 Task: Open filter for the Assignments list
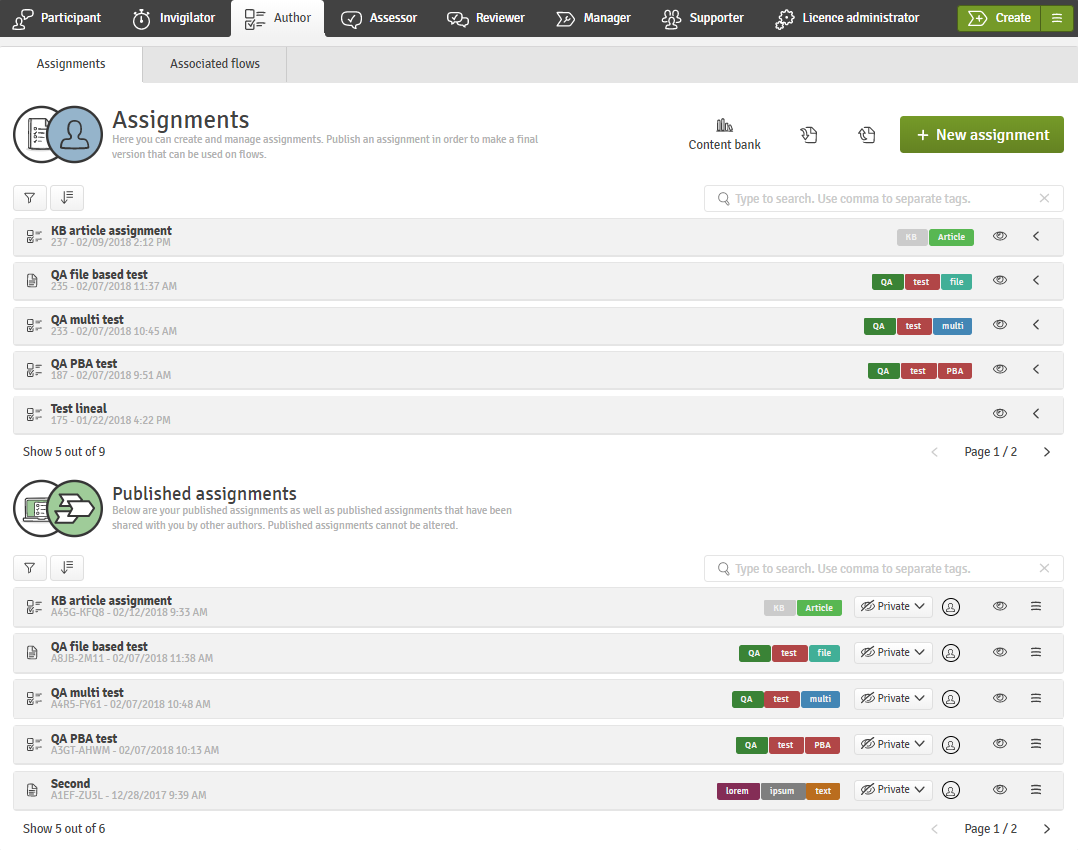[30, 198]
